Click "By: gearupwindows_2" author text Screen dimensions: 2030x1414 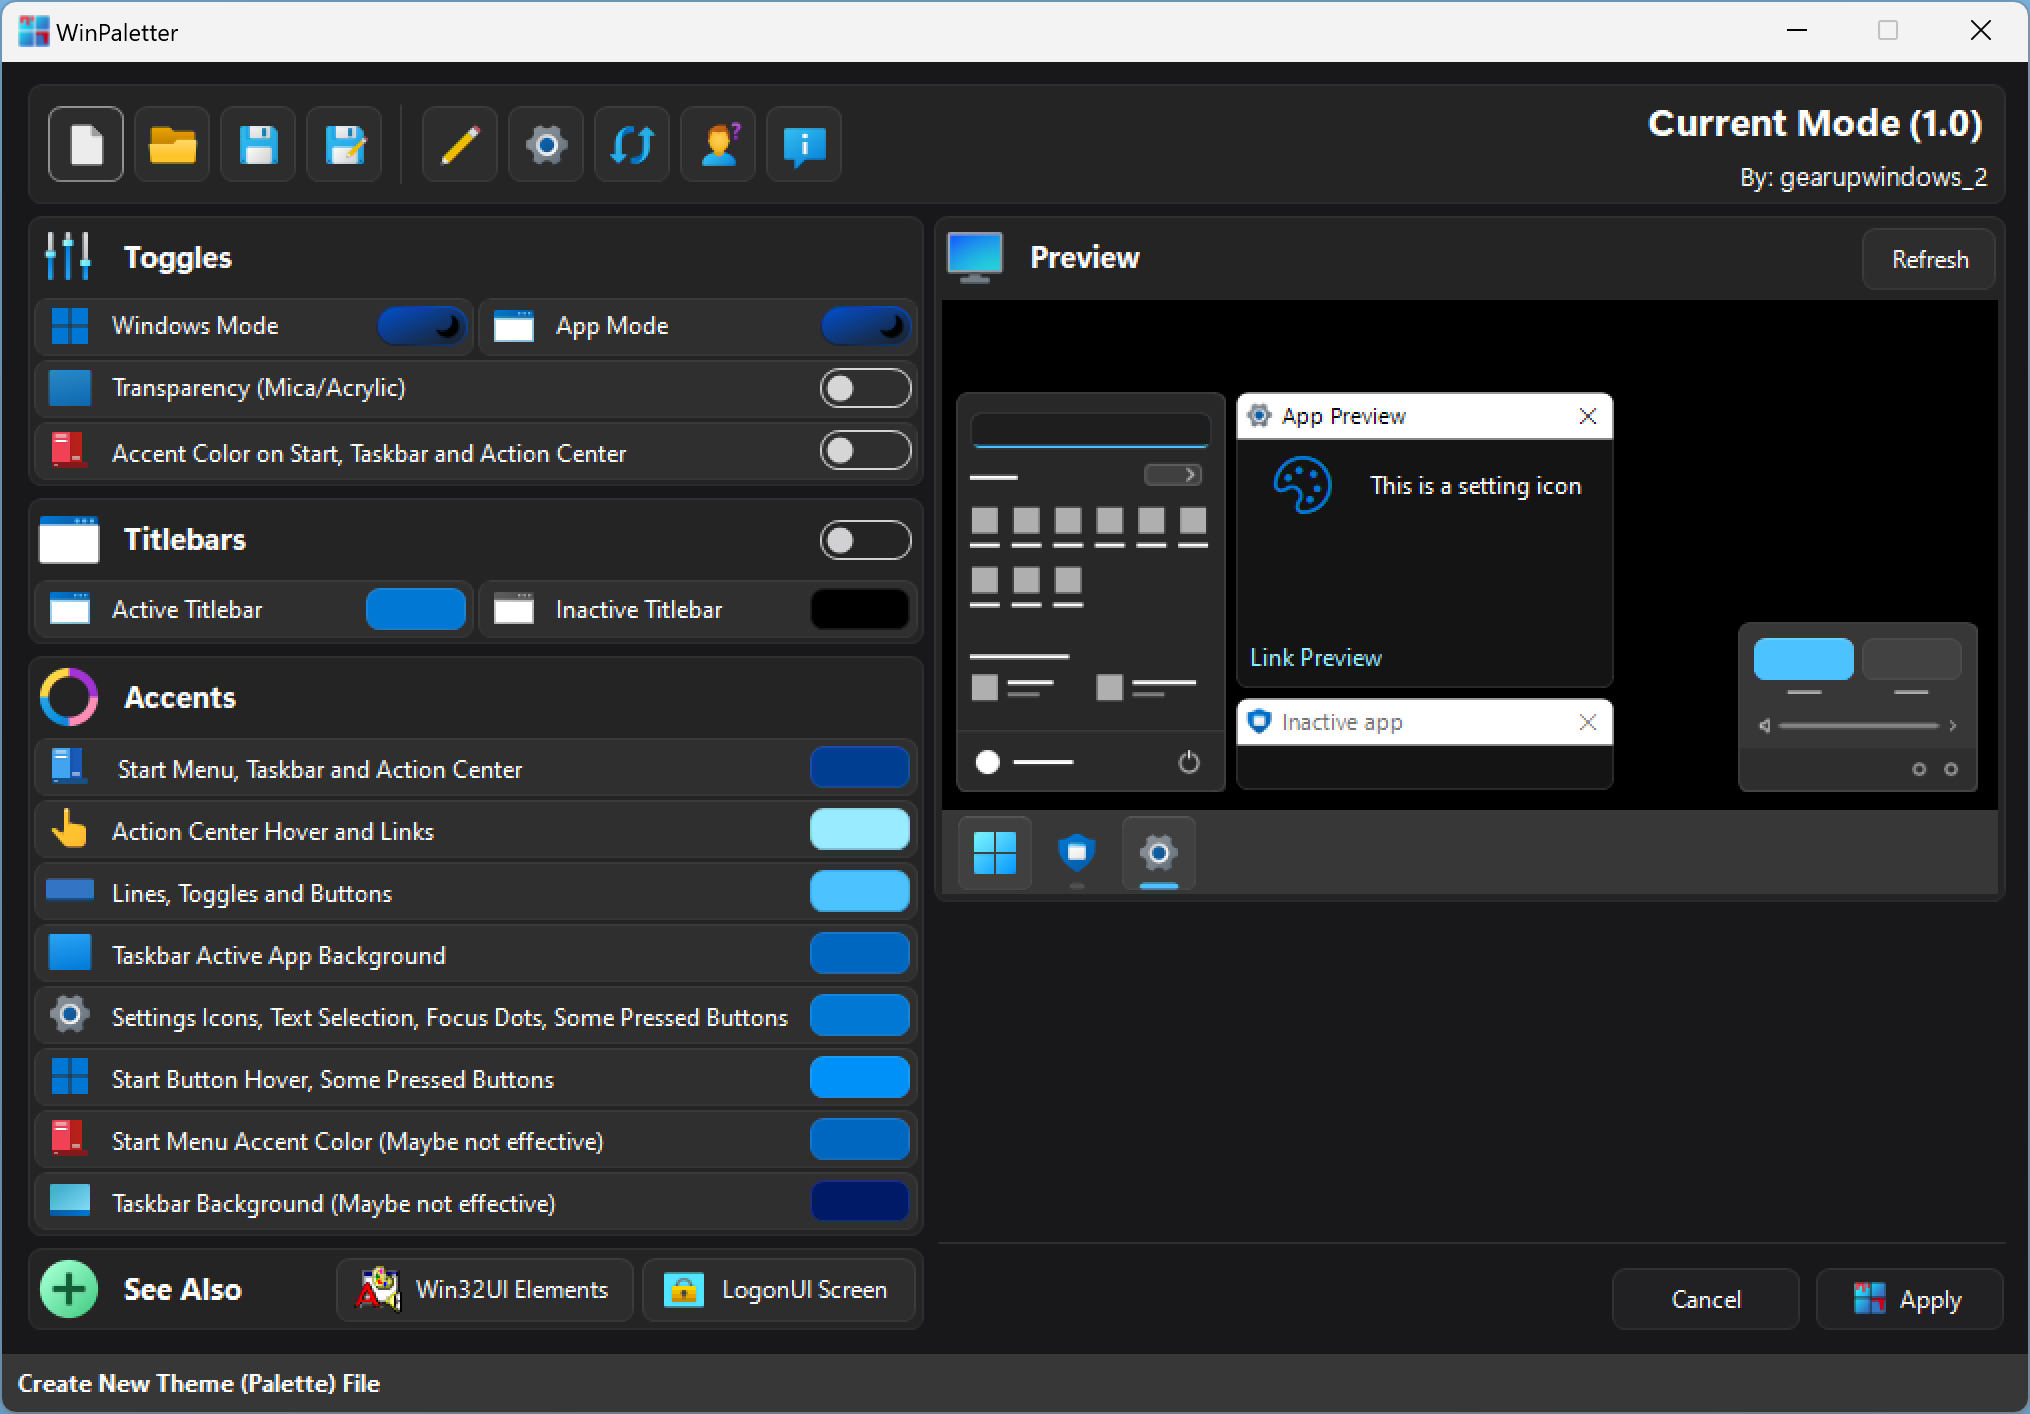(1863, 178)
